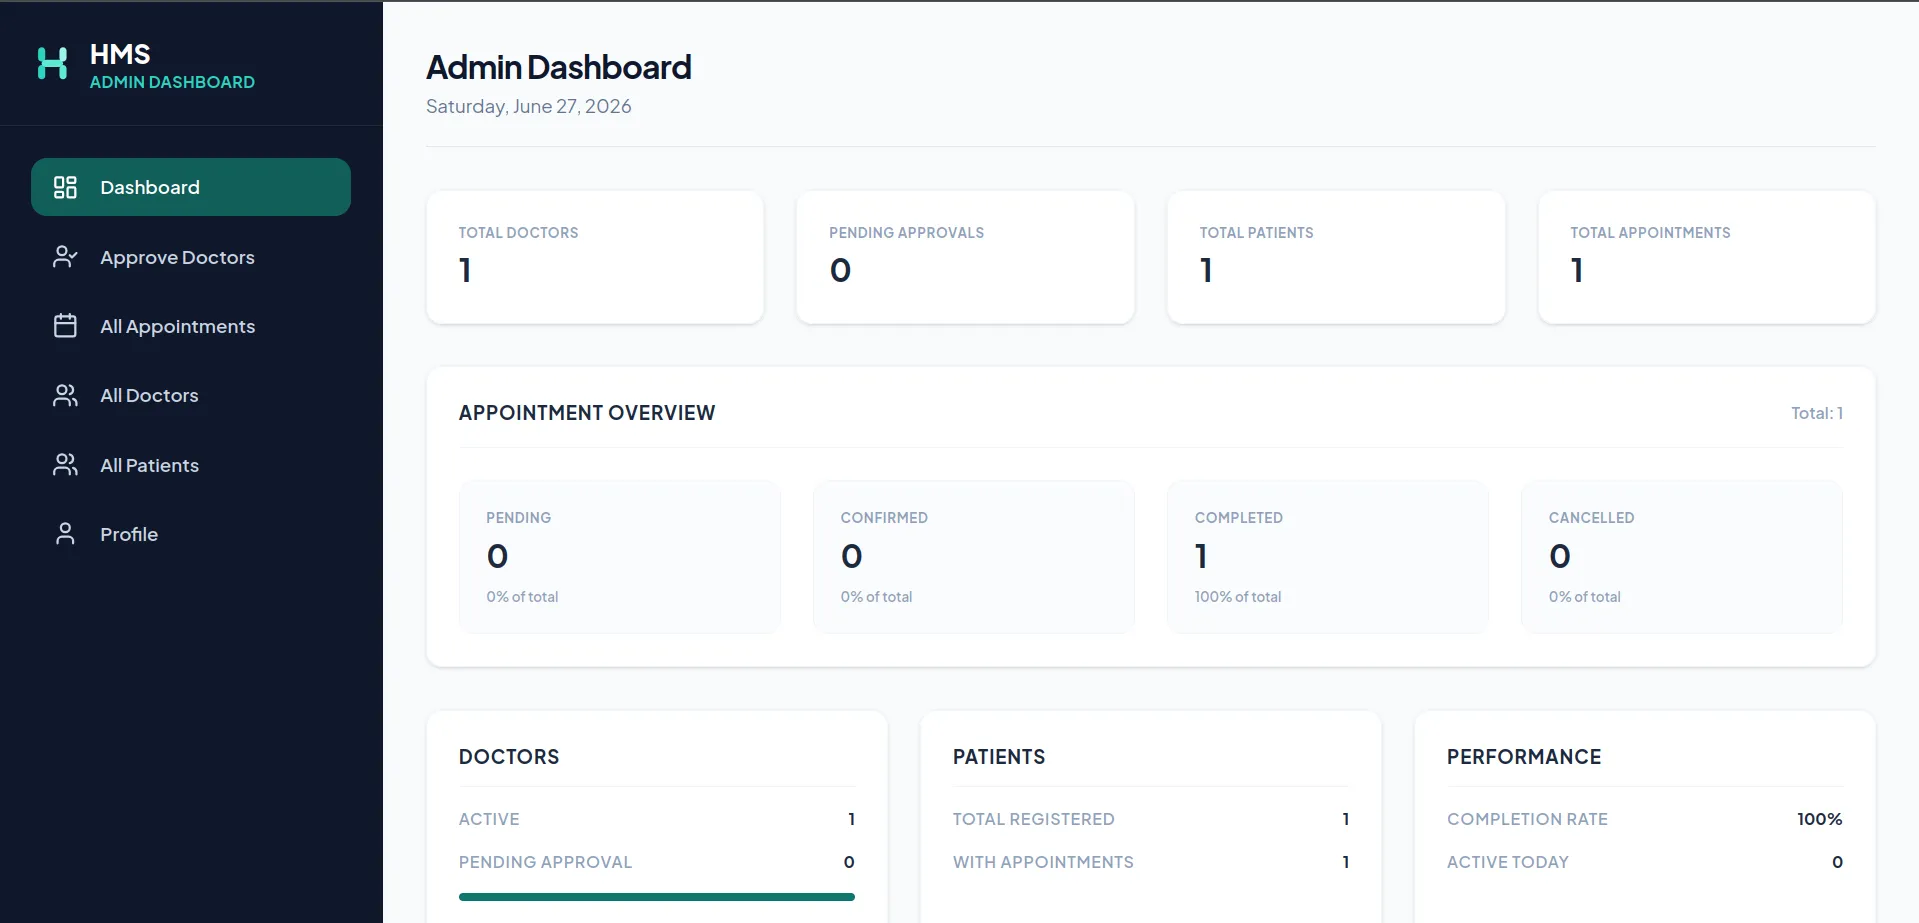Click the All Patients people icon
This screenshot has width=1919, height=923.
tap(65, 465)
